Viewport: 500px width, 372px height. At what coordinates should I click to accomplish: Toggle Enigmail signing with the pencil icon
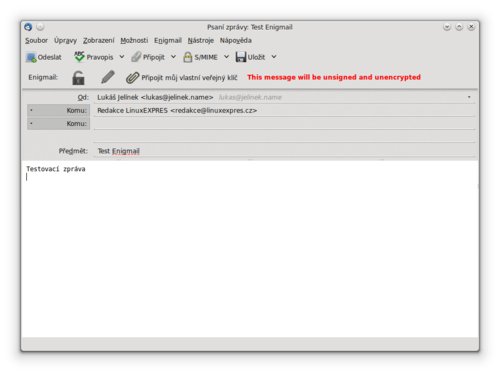point(108,77)
